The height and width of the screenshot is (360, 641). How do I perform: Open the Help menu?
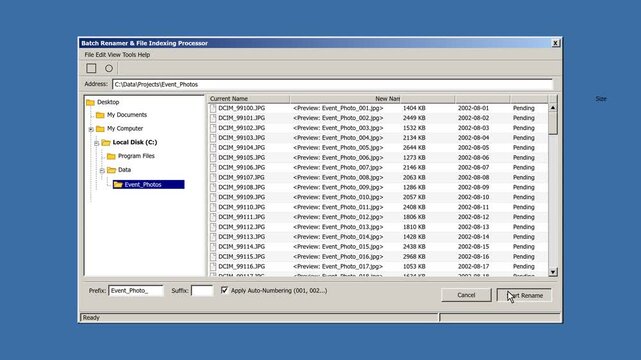pos(144,55)
